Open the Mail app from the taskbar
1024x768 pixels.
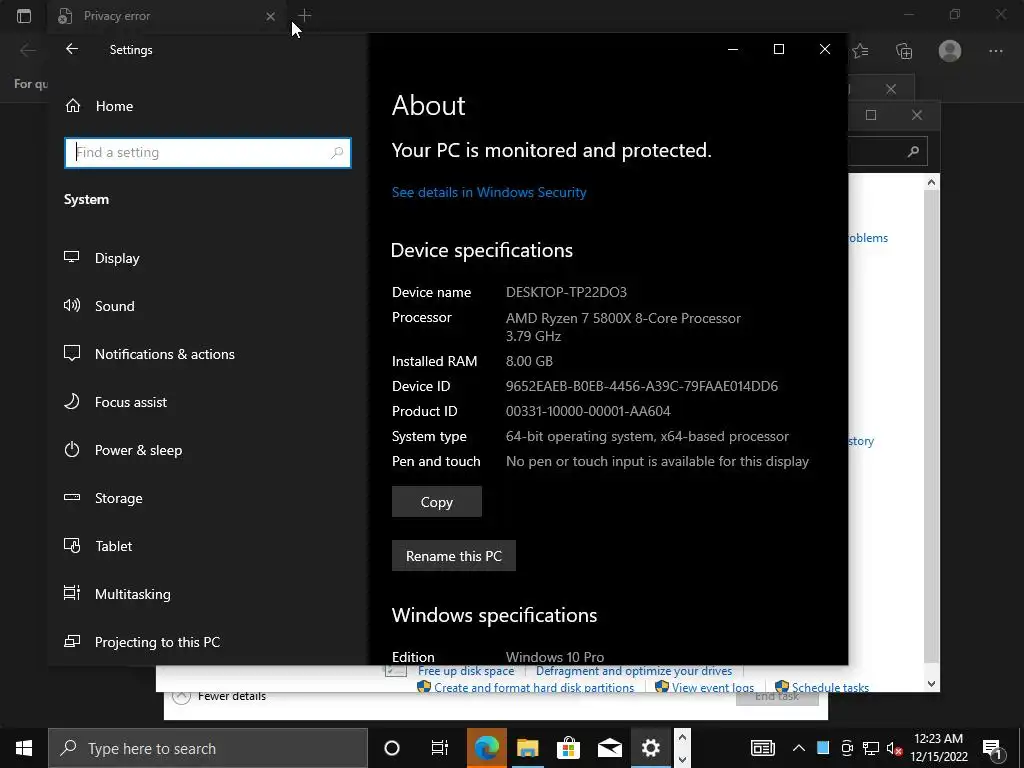[610, 748]
